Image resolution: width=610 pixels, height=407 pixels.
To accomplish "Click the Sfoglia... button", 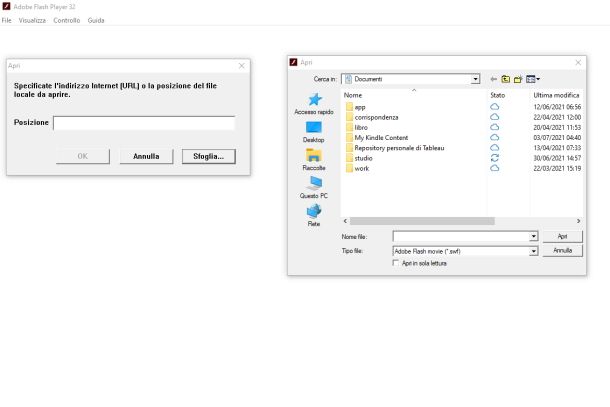I will coord(209,156).
